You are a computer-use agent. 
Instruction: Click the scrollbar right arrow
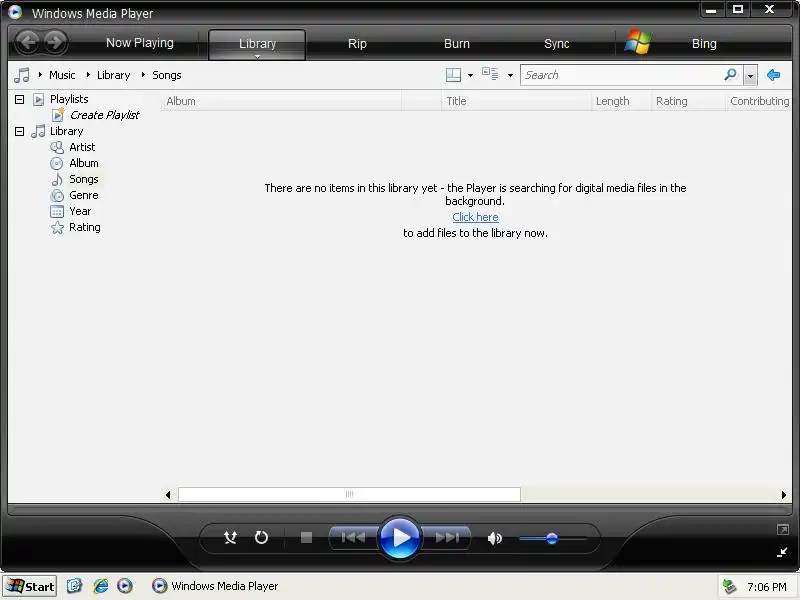click(784, 494)
